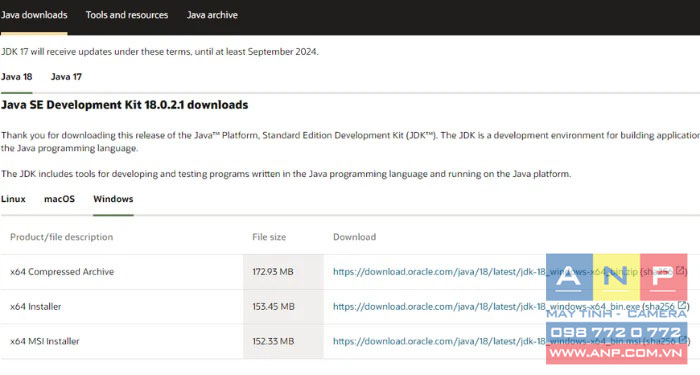Switch to the macOS downloads tab

[59, 199]
